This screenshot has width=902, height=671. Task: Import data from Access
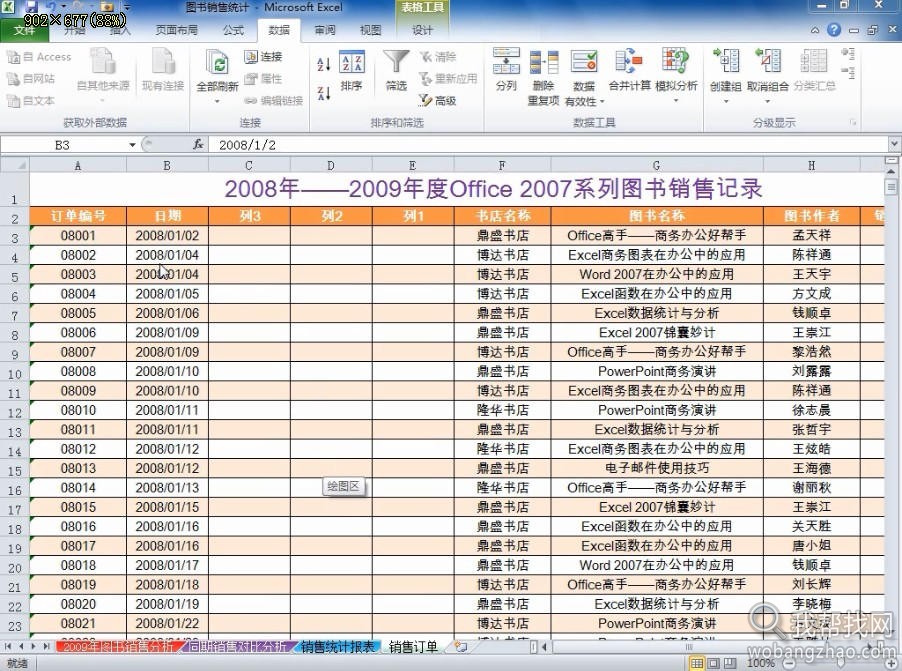[x=39, y=56]
